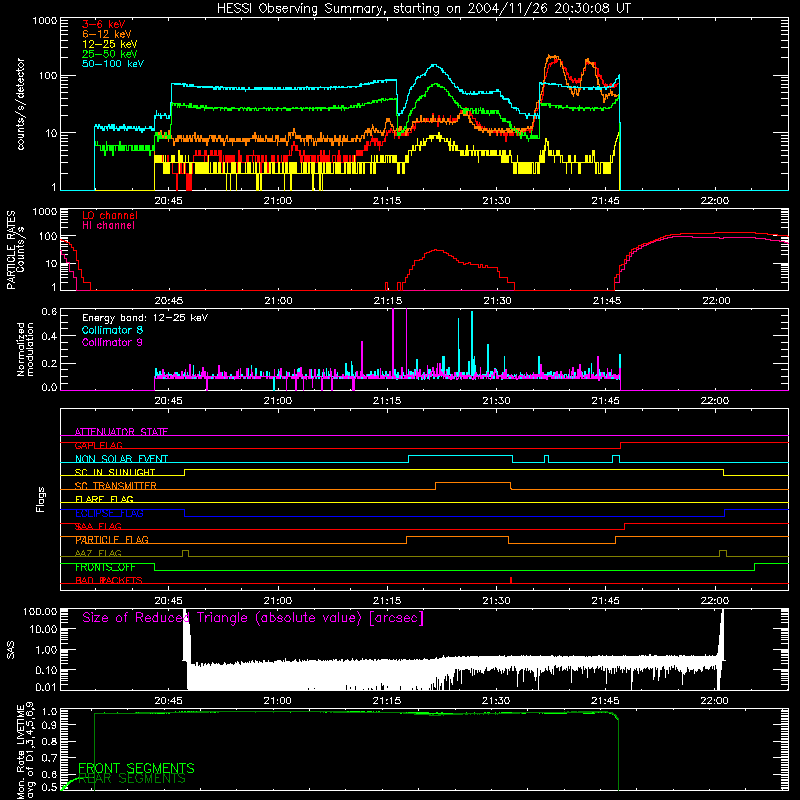
Task: Select the '50-100 keV' cyan legend label
Action: (113, 64)
